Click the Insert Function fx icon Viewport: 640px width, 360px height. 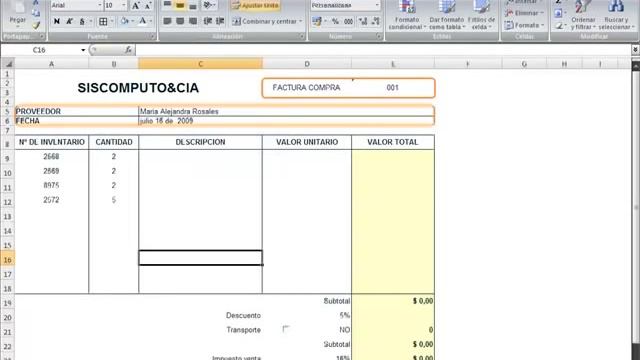128,50
